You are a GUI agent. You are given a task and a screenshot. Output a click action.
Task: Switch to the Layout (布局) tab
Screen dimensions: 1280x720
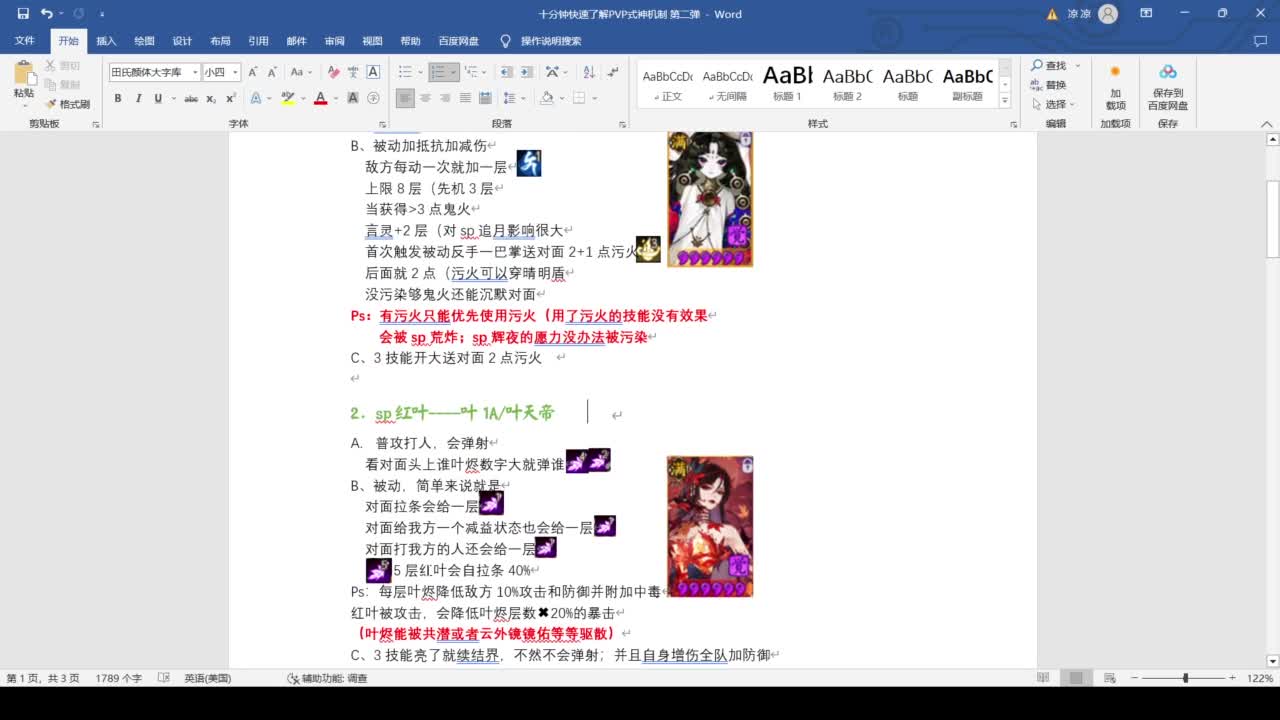tap(220, 41)
